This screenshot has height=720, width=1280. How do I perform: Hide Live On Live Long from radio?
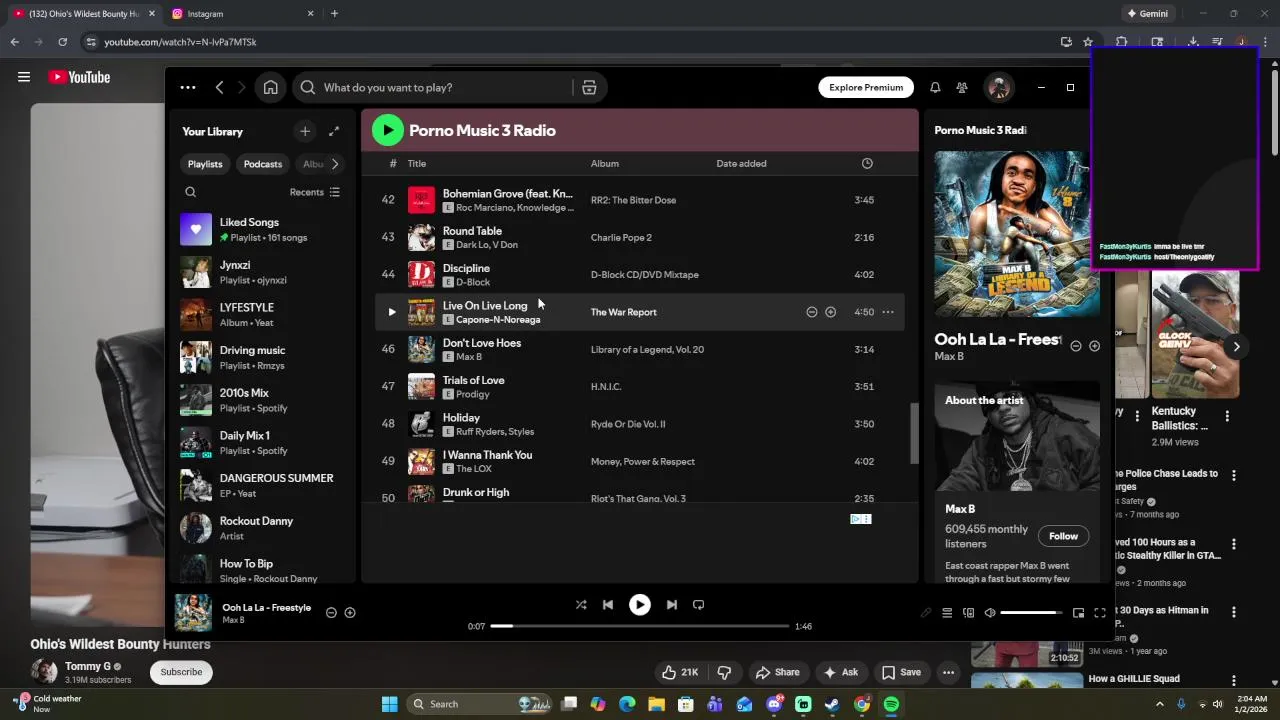click(812, 312)
